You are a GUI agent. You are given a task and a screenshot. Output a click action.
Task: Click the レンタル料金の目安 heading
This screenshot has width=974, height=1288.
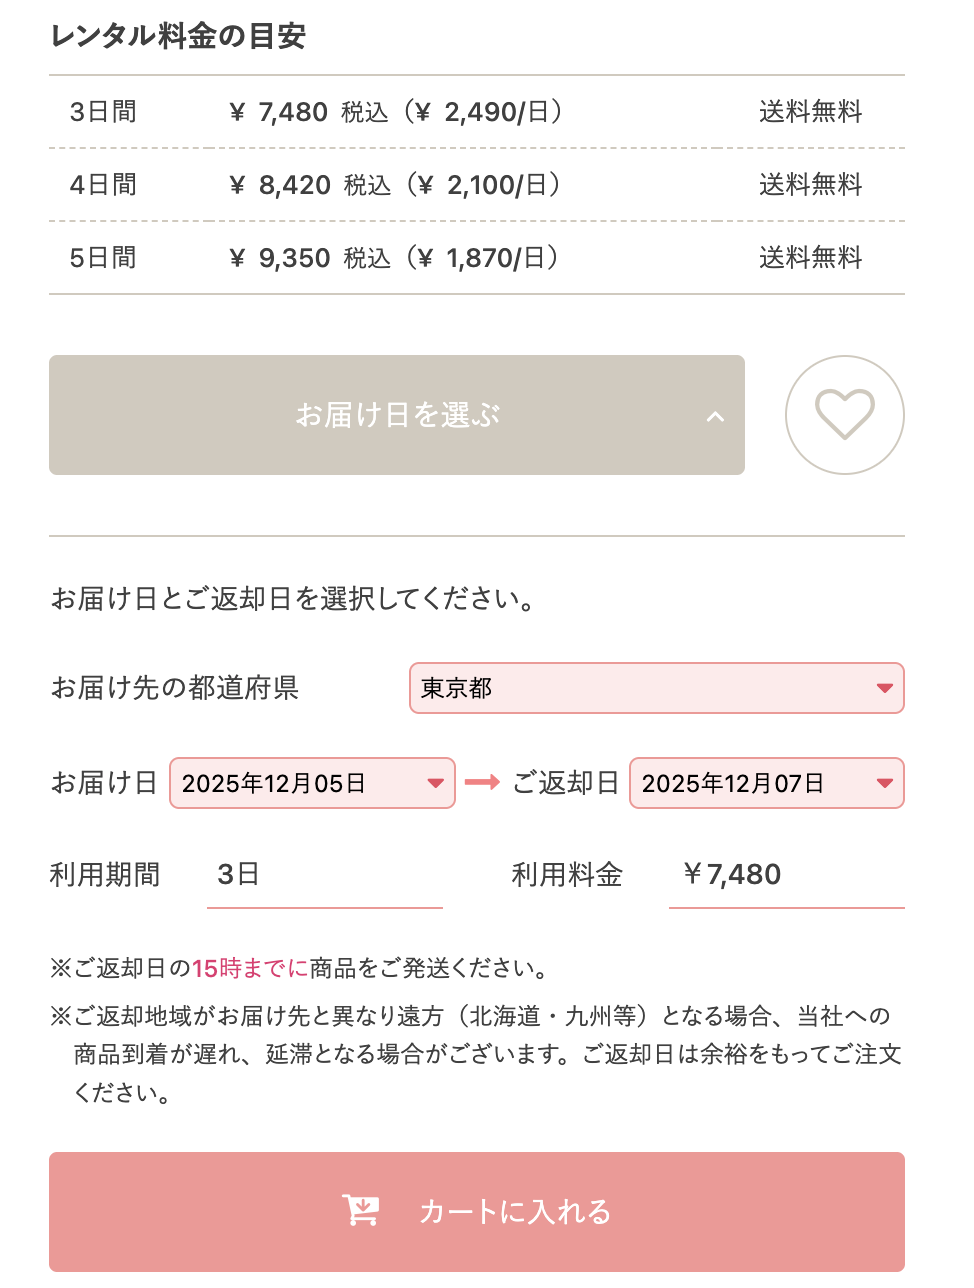[178, 36]
